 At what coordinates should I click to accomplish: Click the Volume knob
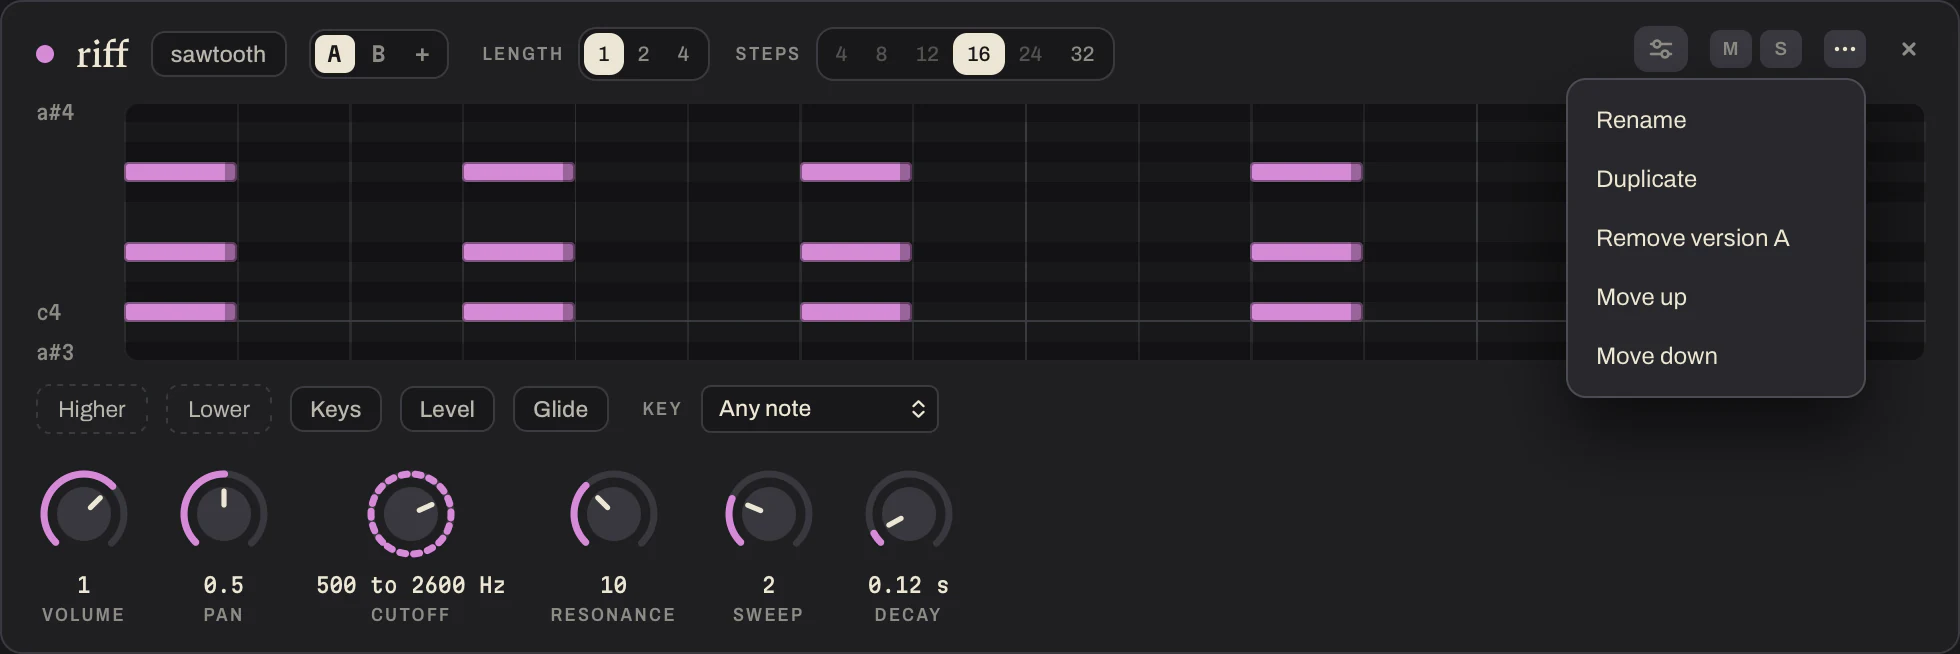[84, 514]
